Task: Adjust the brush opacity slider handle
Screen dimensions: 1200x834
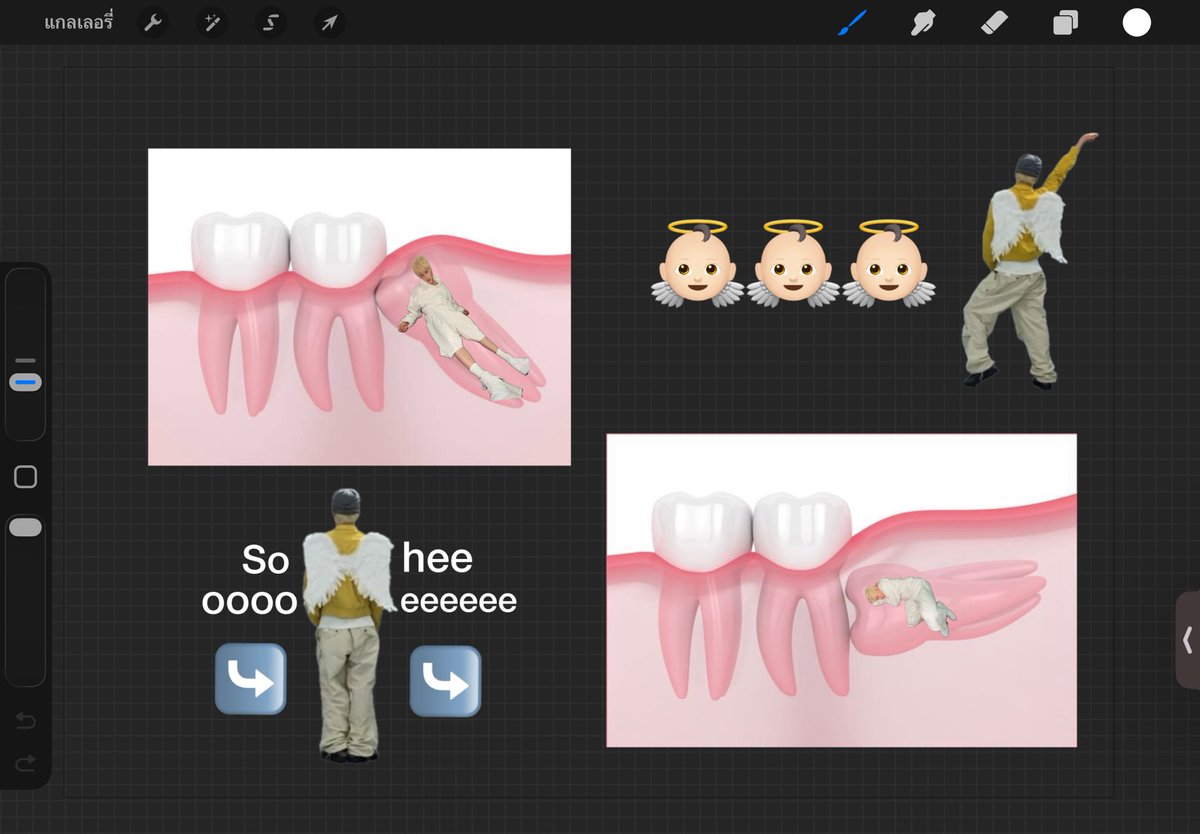Action: click(26, 527)
